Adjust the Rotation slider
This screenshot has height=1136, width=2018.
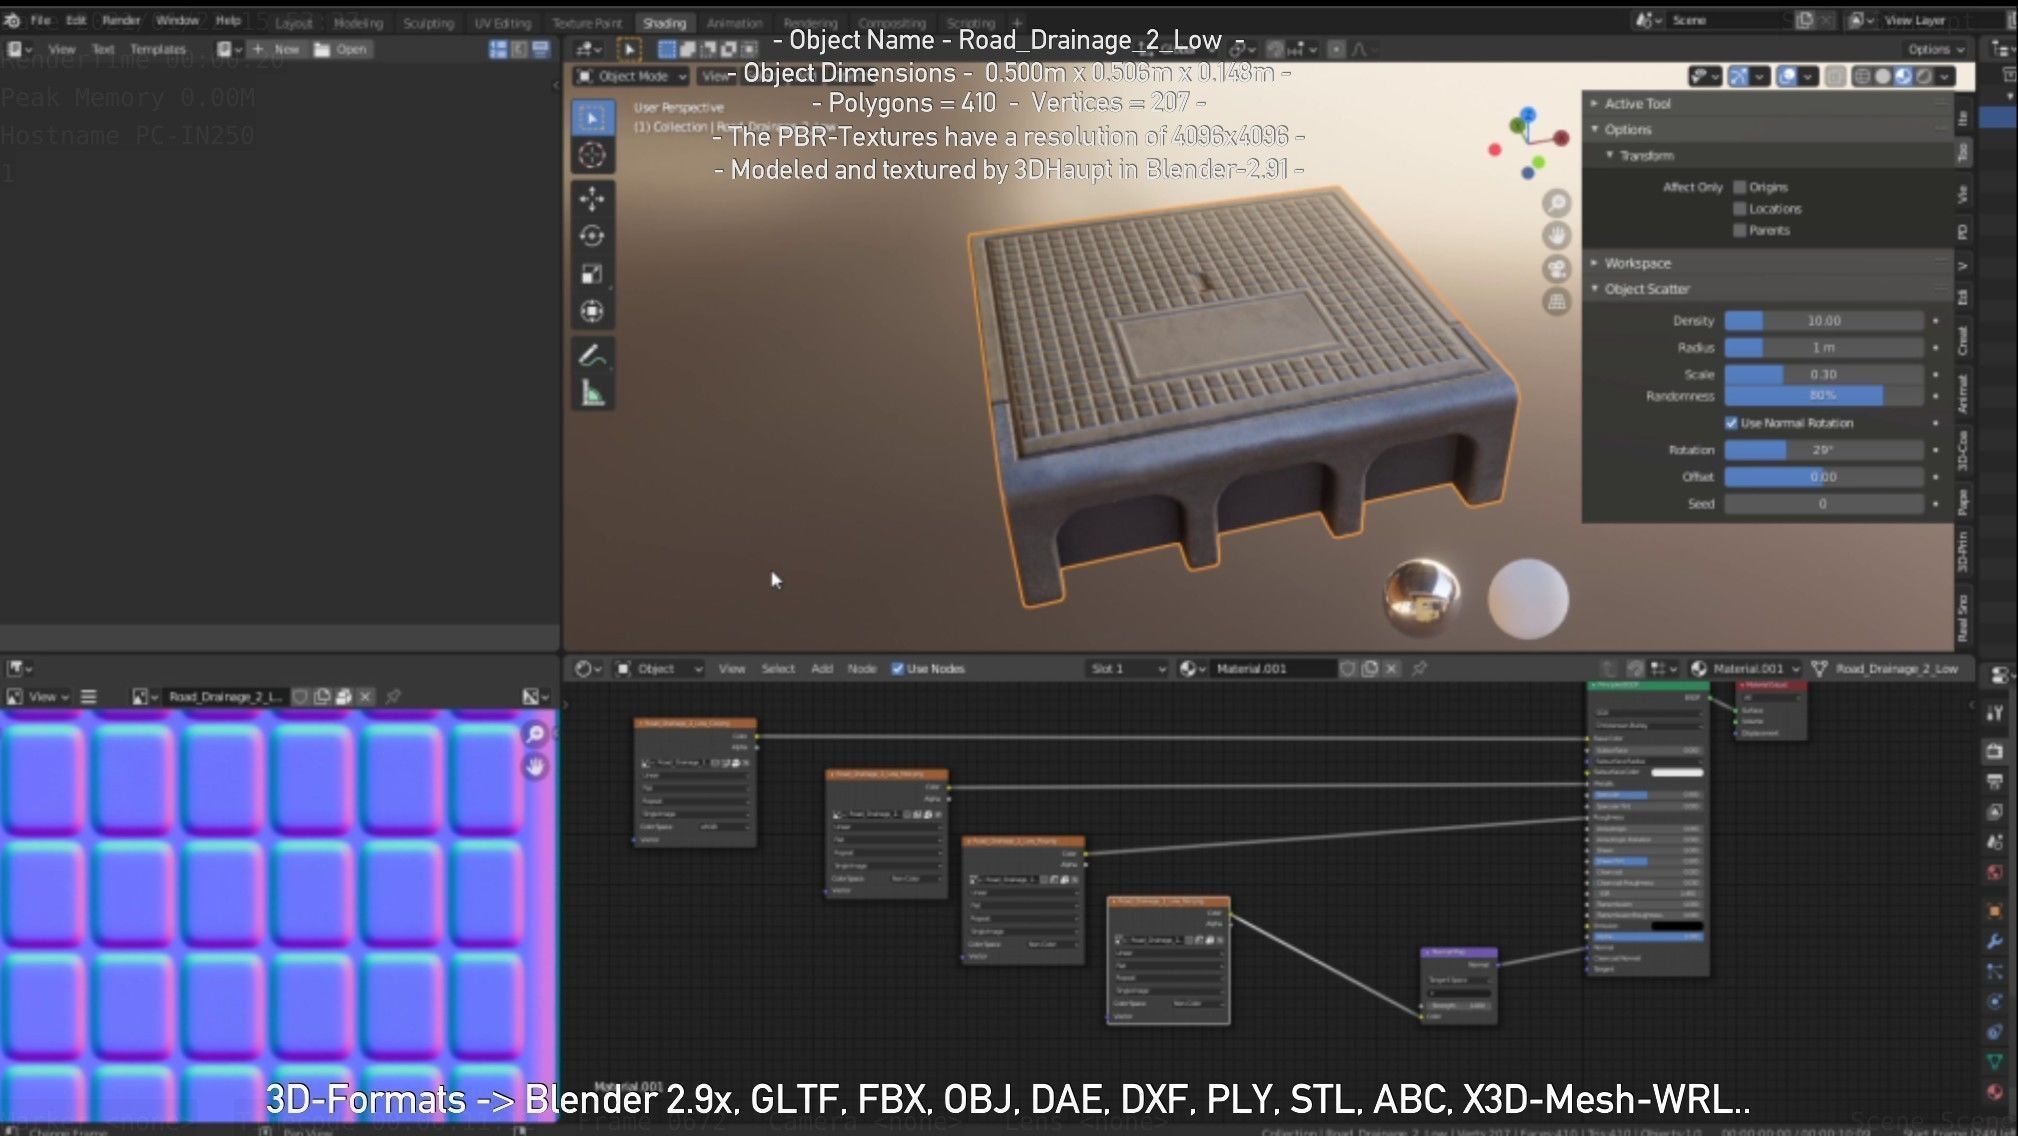pos(1824,450)
